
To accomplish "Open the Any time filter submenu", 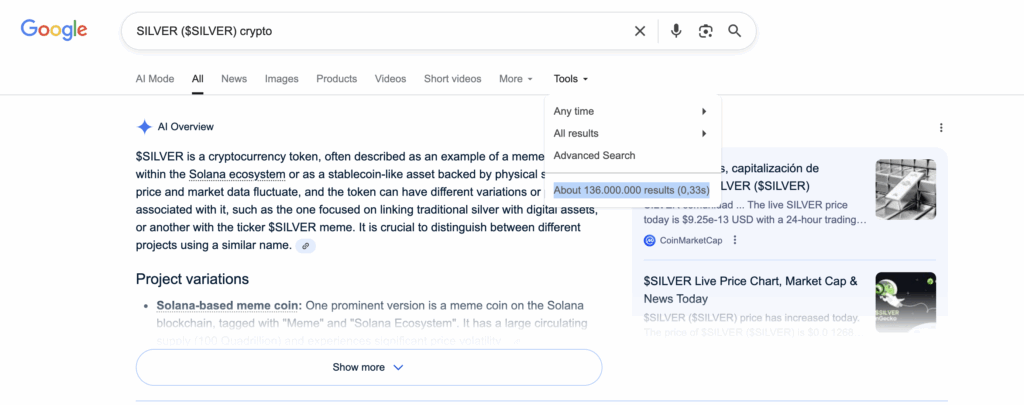I will click(x=630, y=111).
